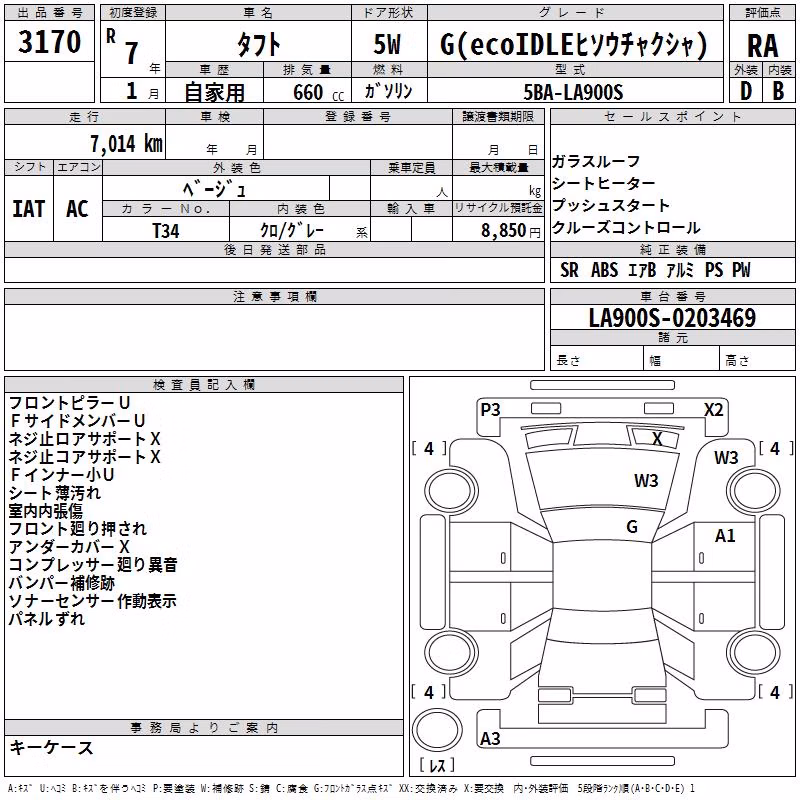Click inspector note Fインナー小U
Image resolution: width=800 pixels, height=800 pixels.
(x=62, y=475)
